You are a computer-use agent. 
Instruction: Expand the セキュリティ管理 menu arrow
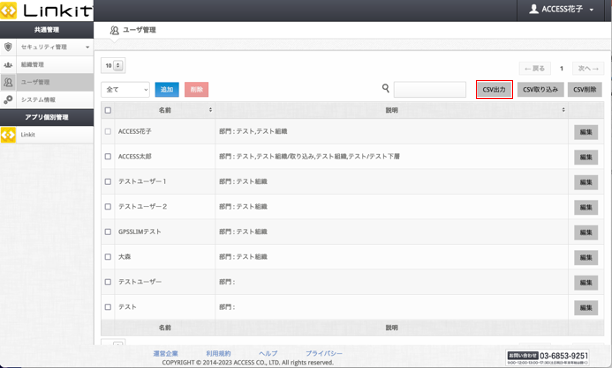click(87, 47)
